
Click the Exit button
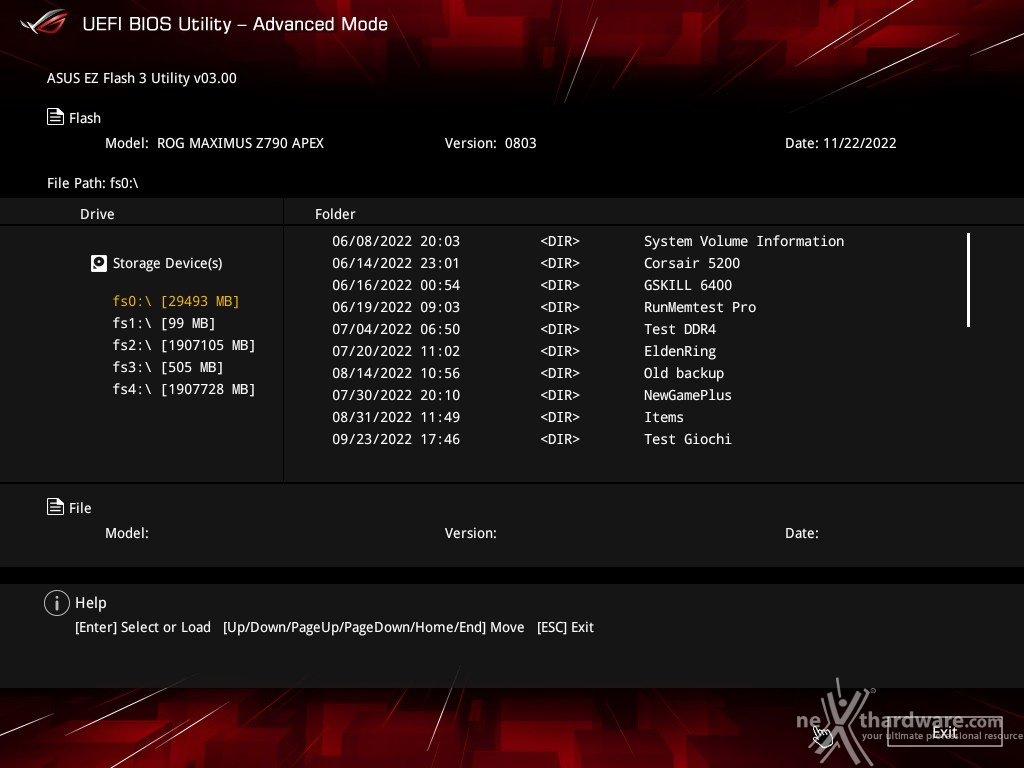(x=944, y=732)
